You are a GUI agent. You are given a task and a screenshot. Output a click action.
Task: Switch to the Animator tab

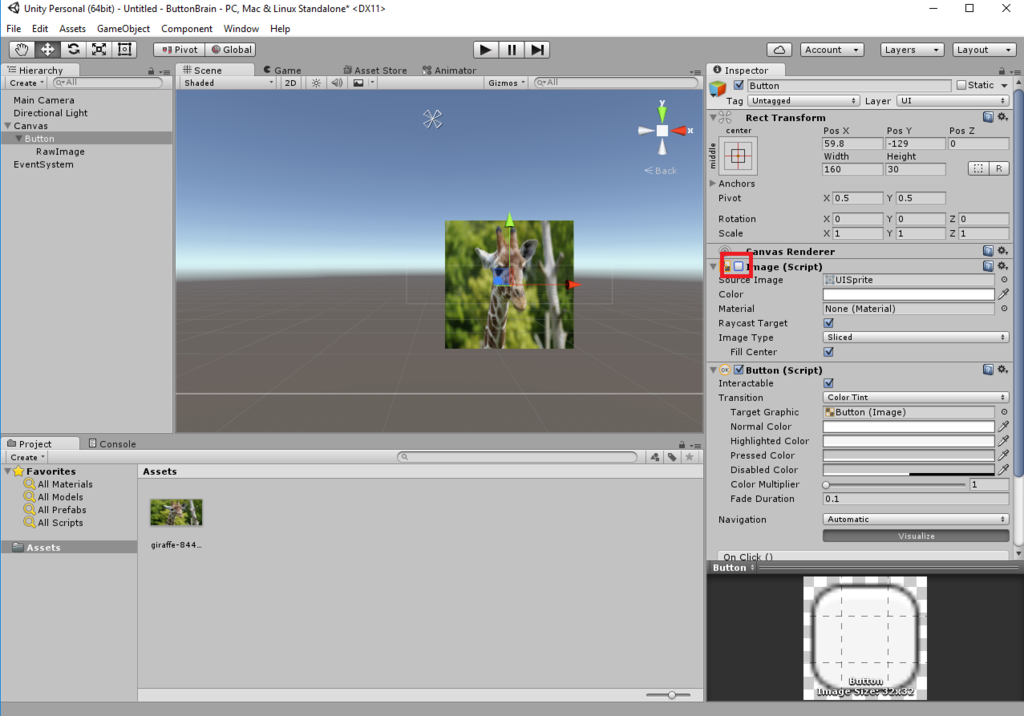coord(449,70)
